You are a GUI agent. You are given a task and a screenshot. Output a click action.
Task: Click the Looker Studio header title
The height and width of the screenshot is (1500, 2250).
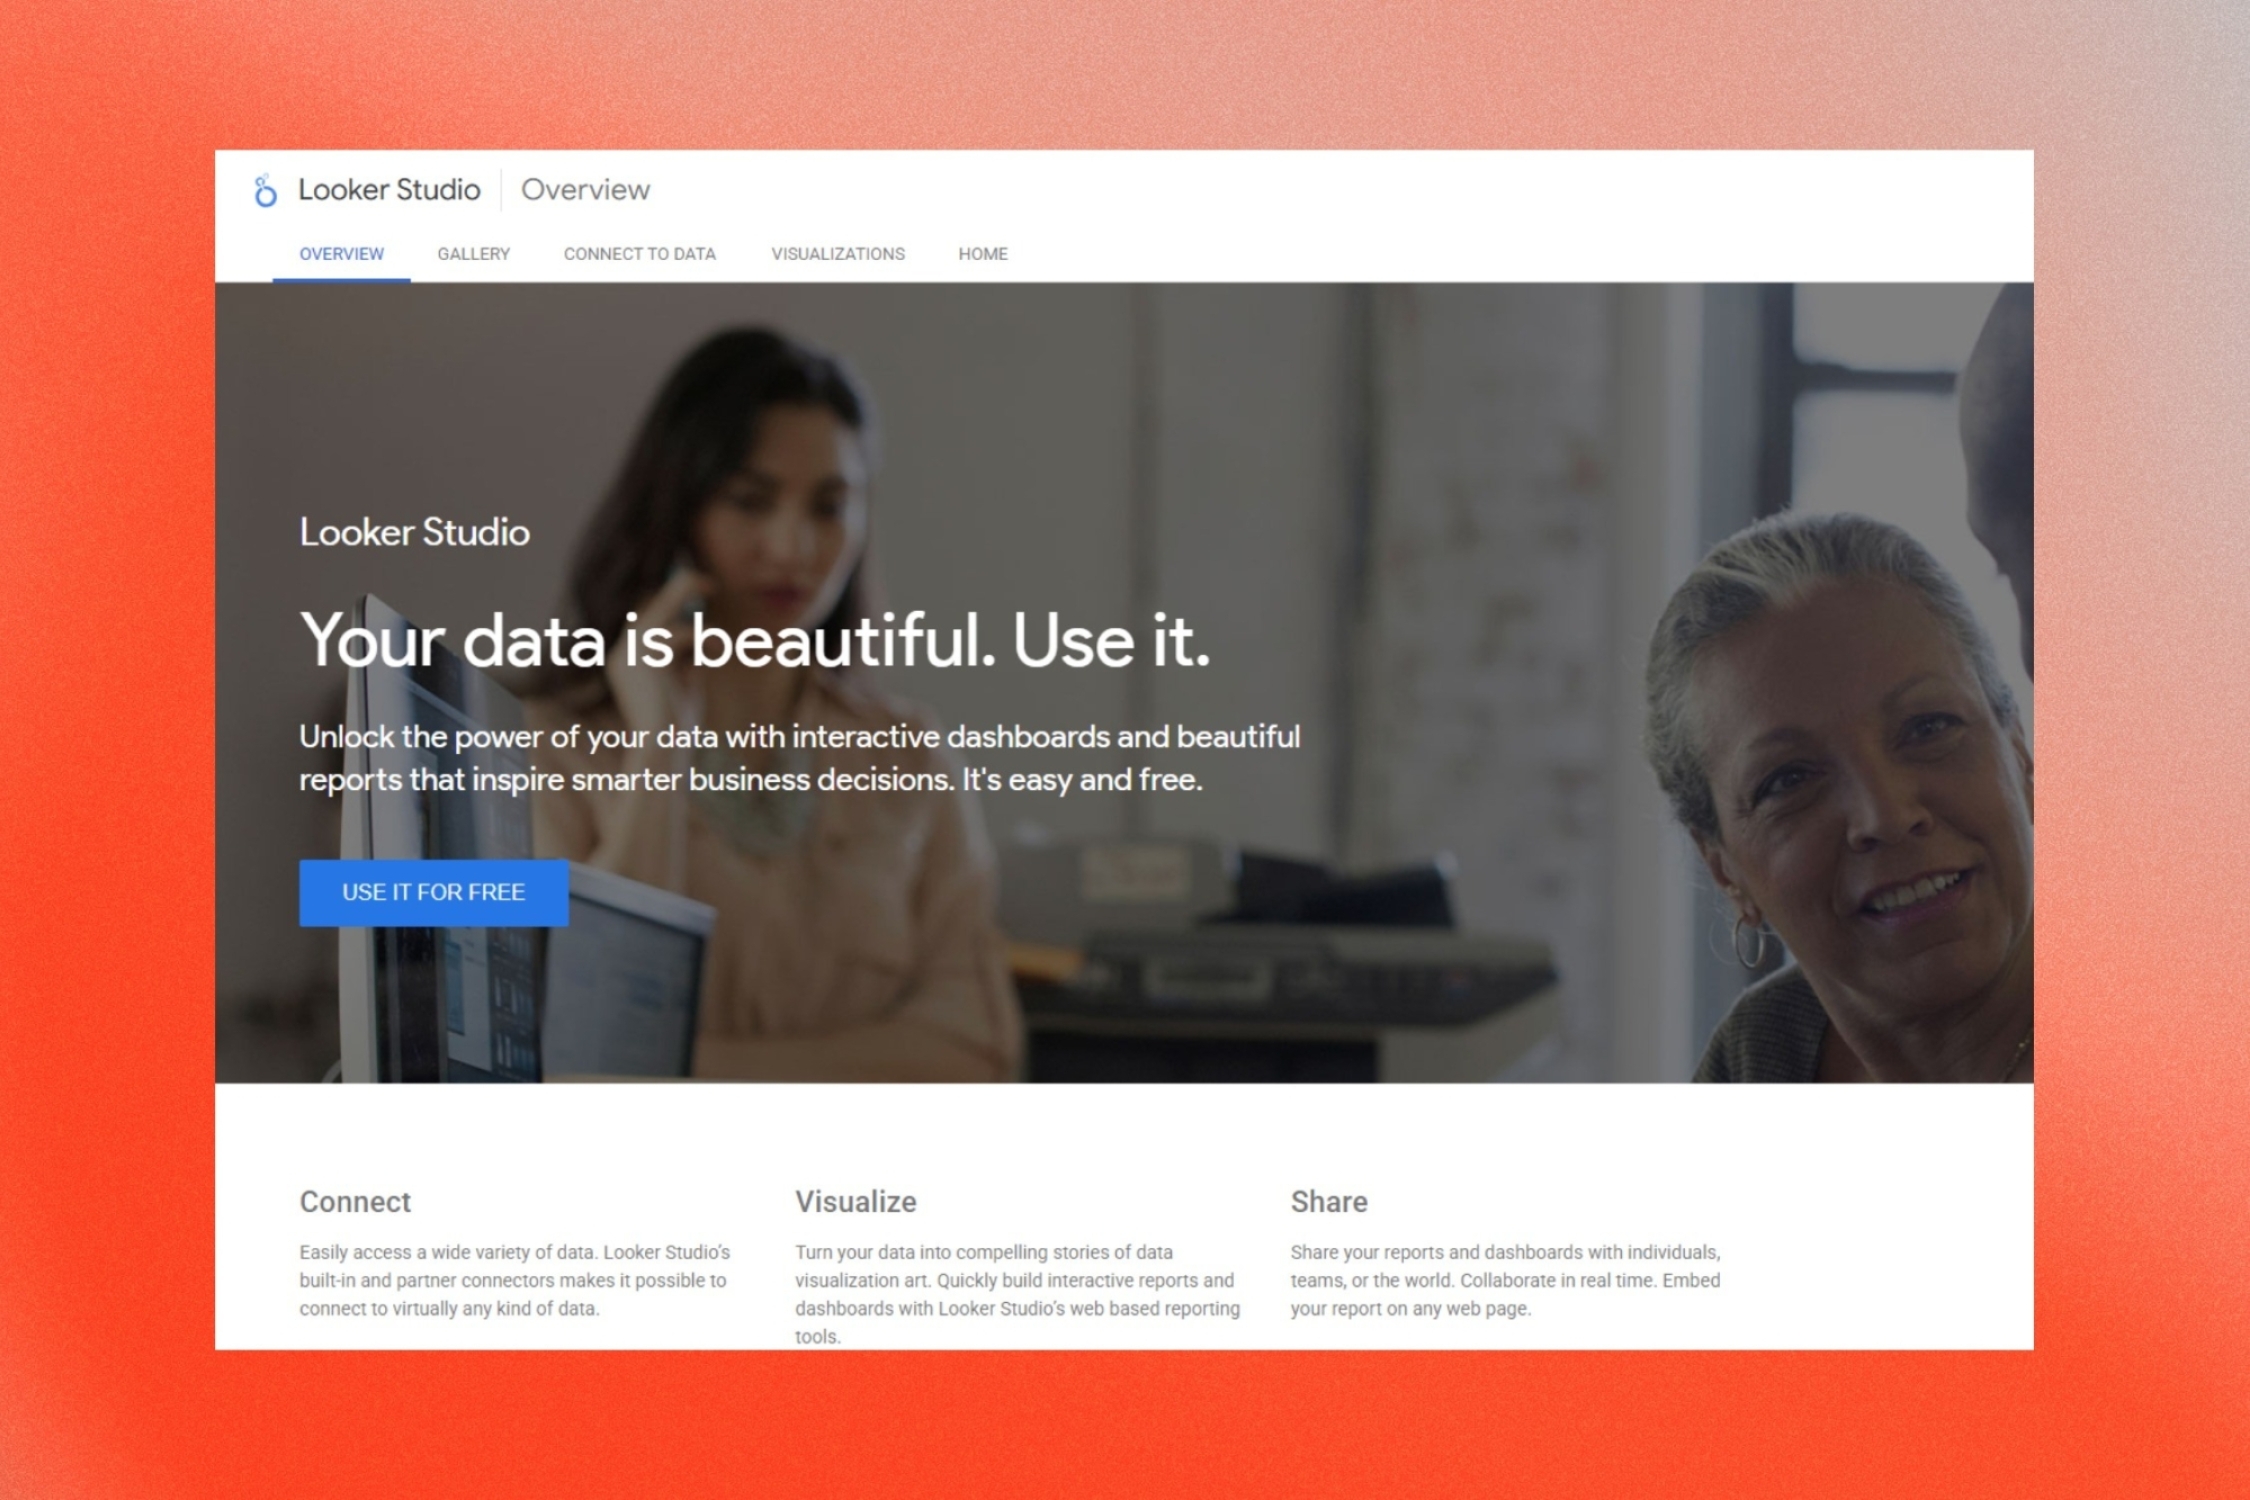pyautogui.click(x=389, y=190)
